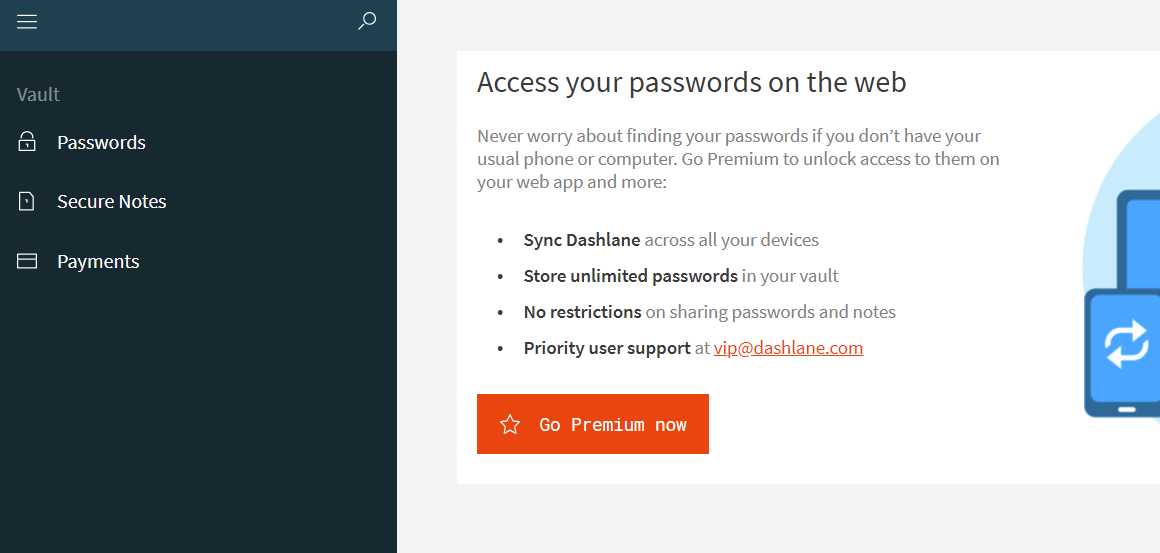Open the Secure Notes section
The width and height of the screenshot is (1160, 553).
(x=112, y=201)
